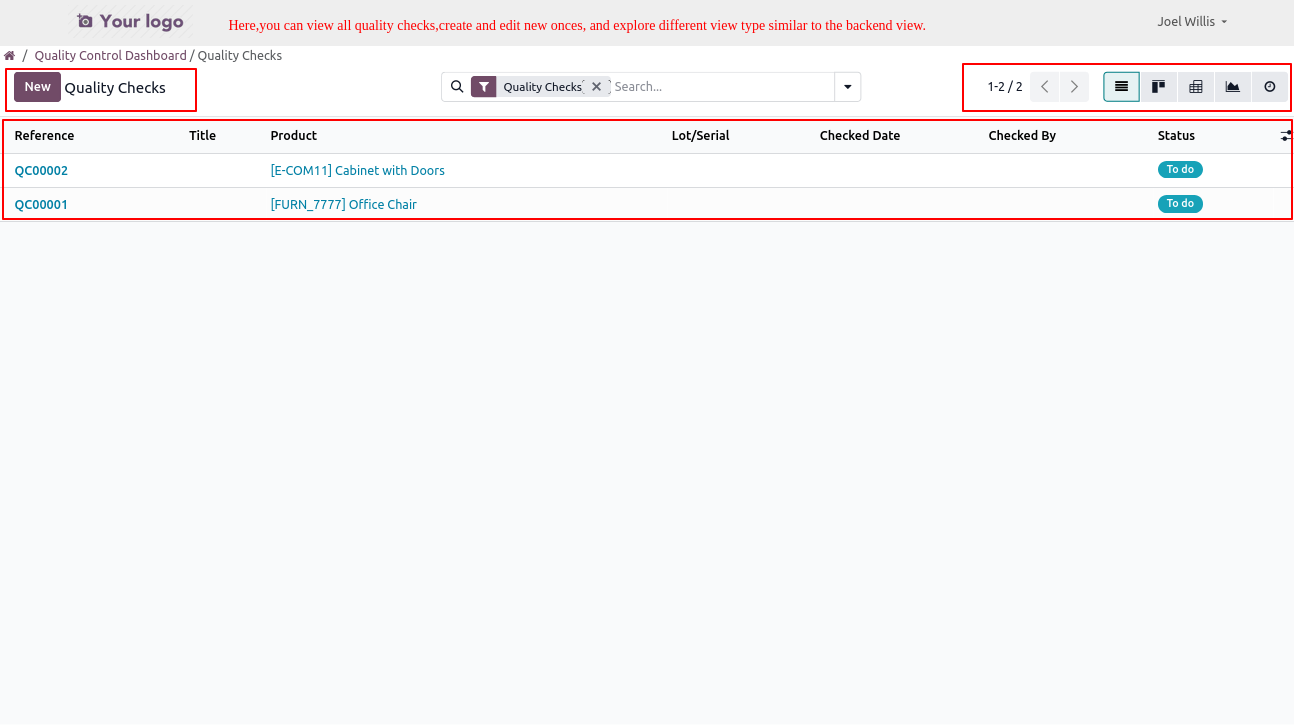
Task: Open the Office Chair product record
Action: tap(343, 205)
